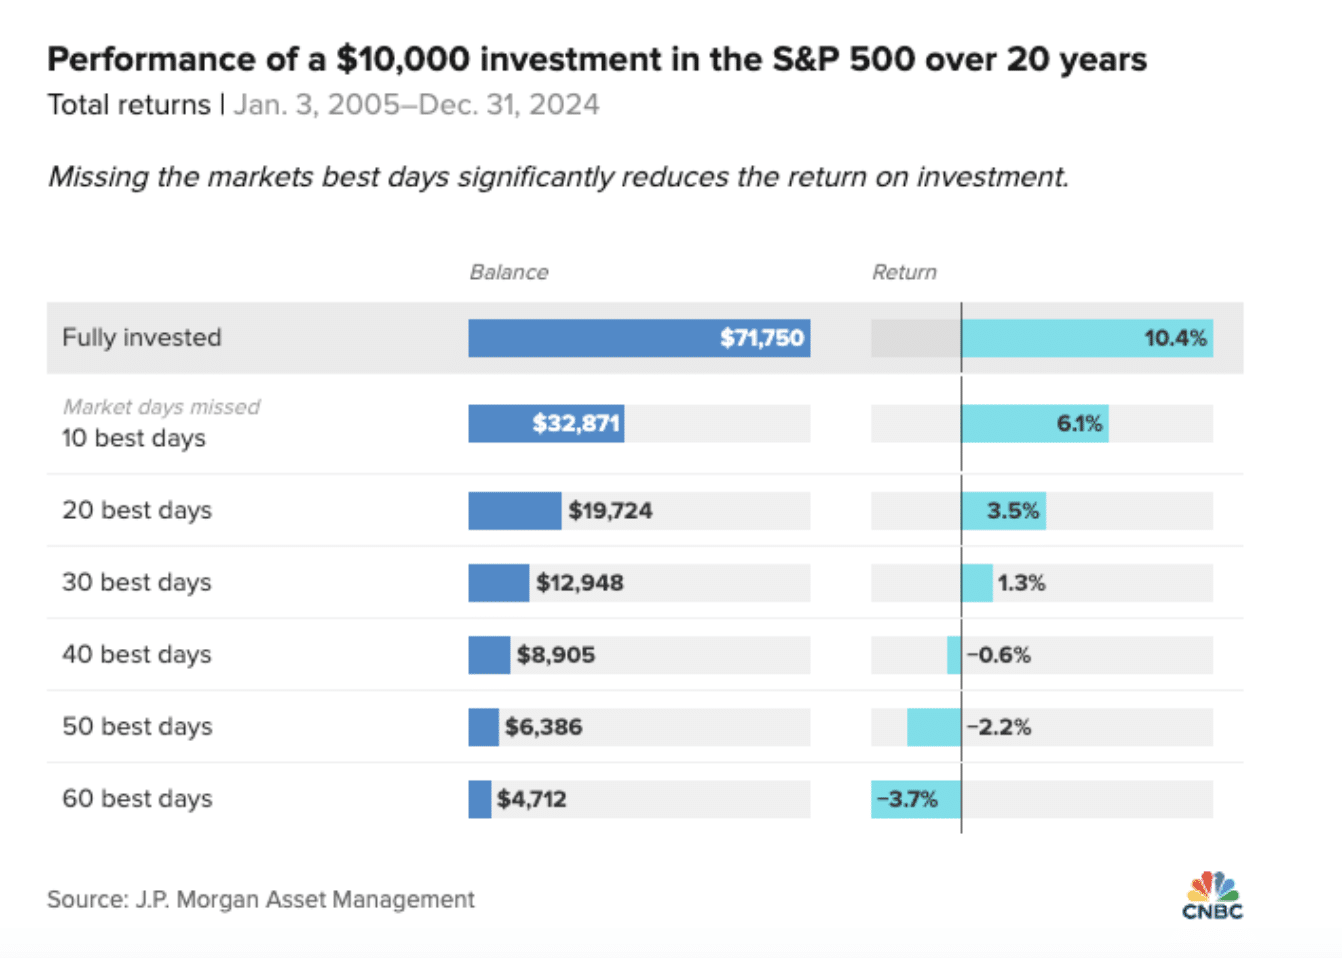1342x958 pixels.
Task: Click the Fully invested row label
Action: [142, 338]
